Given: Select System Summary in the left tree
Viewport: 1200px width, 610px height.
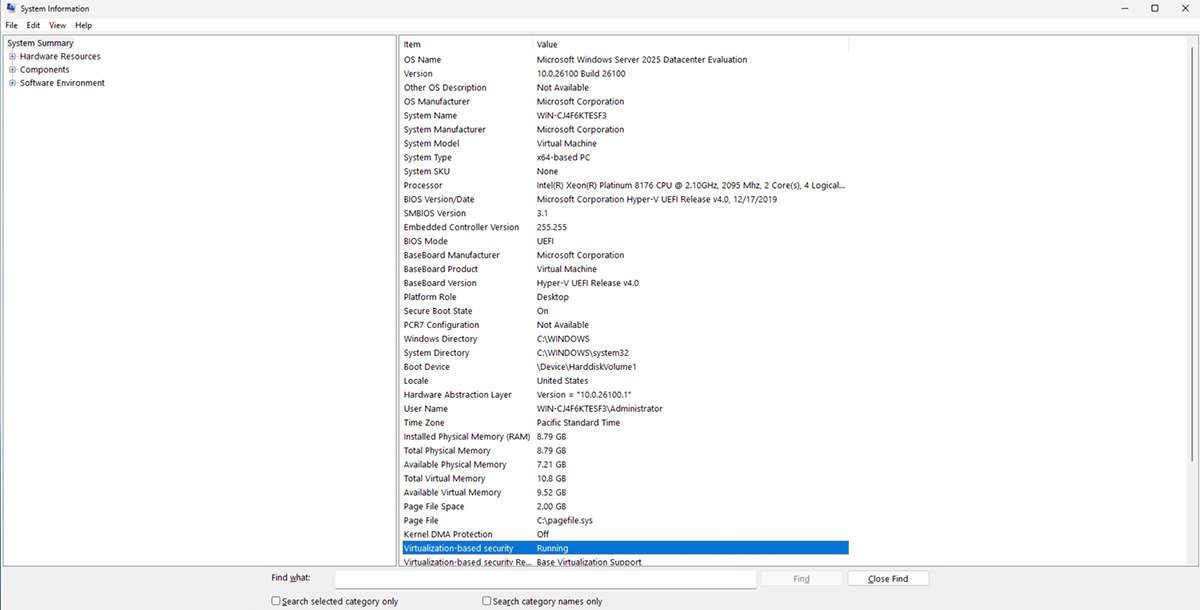Looking at the screenshot, I should [40, 43].
